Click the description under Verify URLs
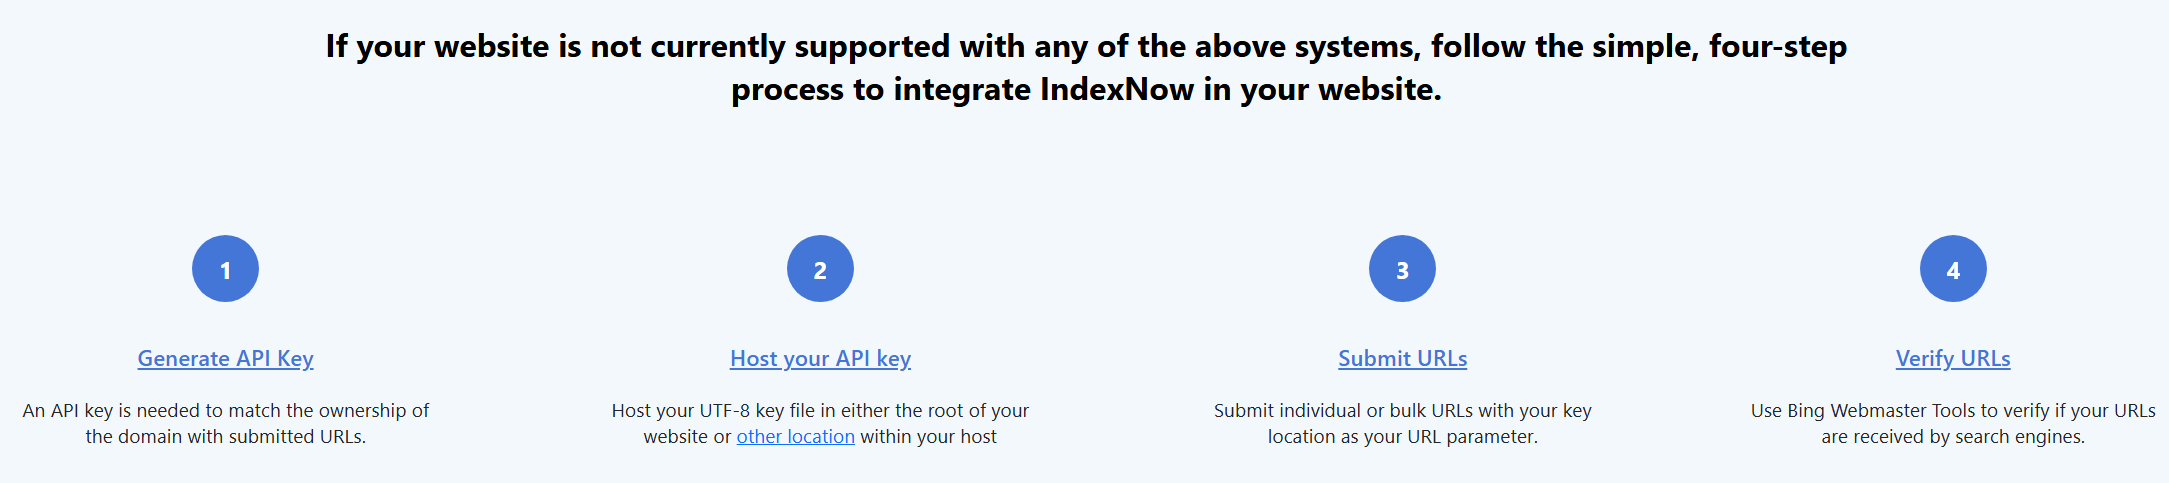2169x483 pixels. (1953, 423)
